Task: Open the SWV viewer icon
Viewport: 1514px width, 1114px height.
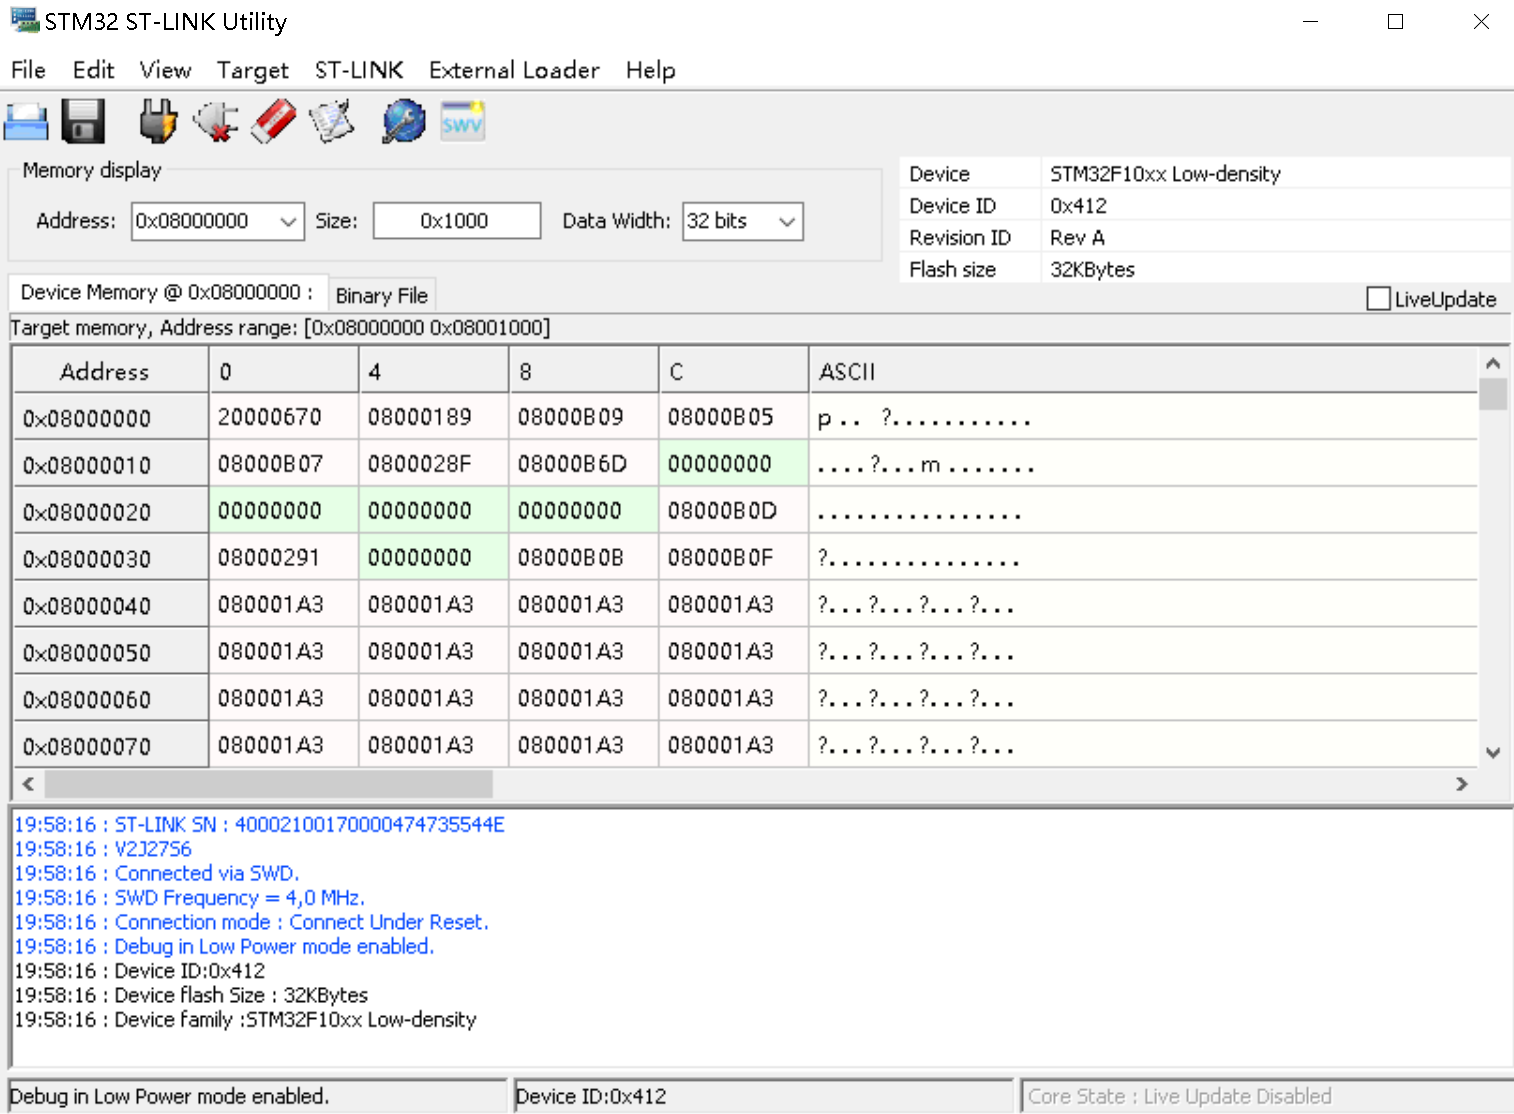Action: tap(462, 122)
